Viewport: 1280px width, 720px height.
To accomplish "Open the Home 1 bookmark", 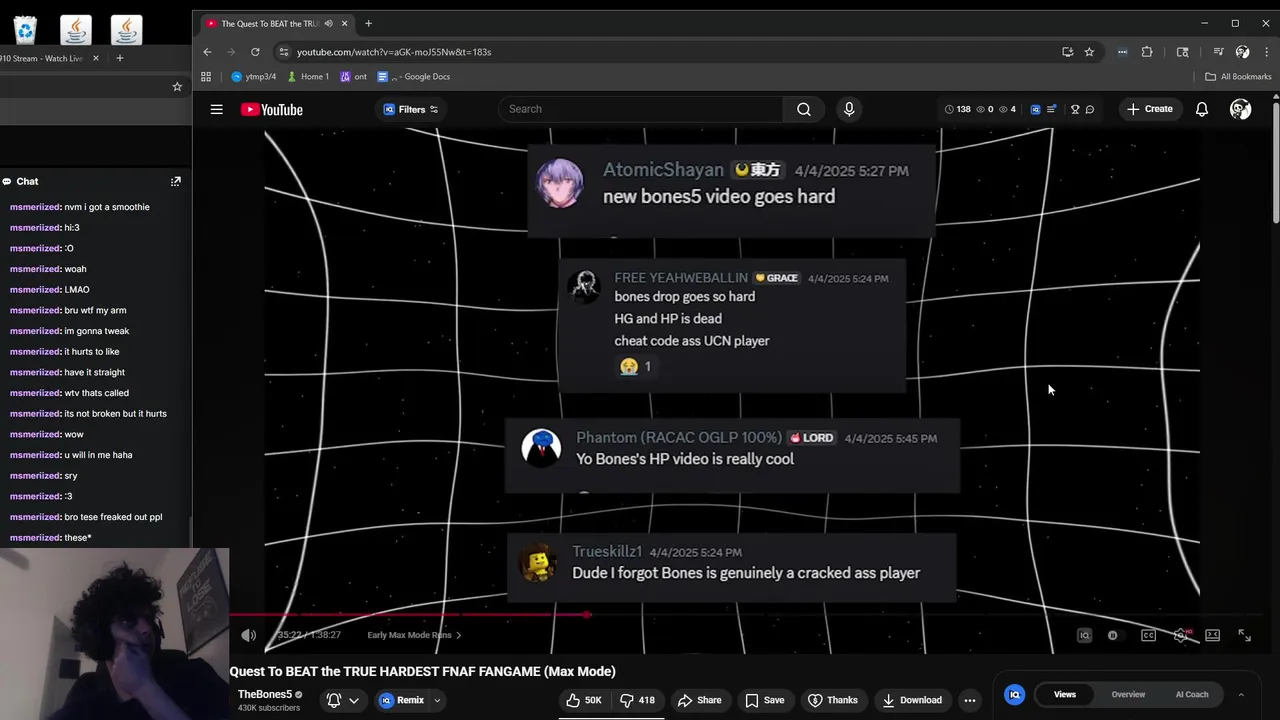I will [x=308, y=76].
